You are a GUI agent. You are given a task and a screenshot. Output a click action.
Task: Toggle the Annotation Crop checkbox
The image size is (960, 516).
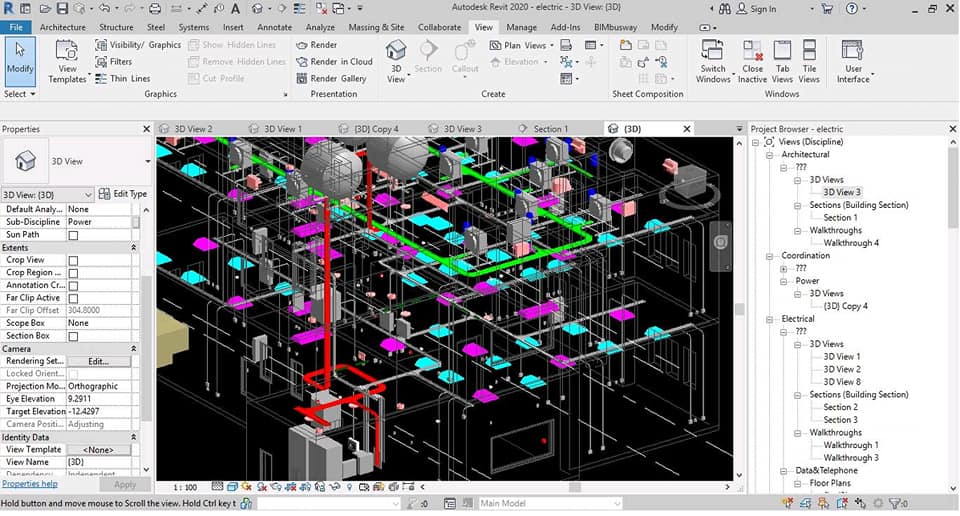pyautogui.click(x=73, y=286)
